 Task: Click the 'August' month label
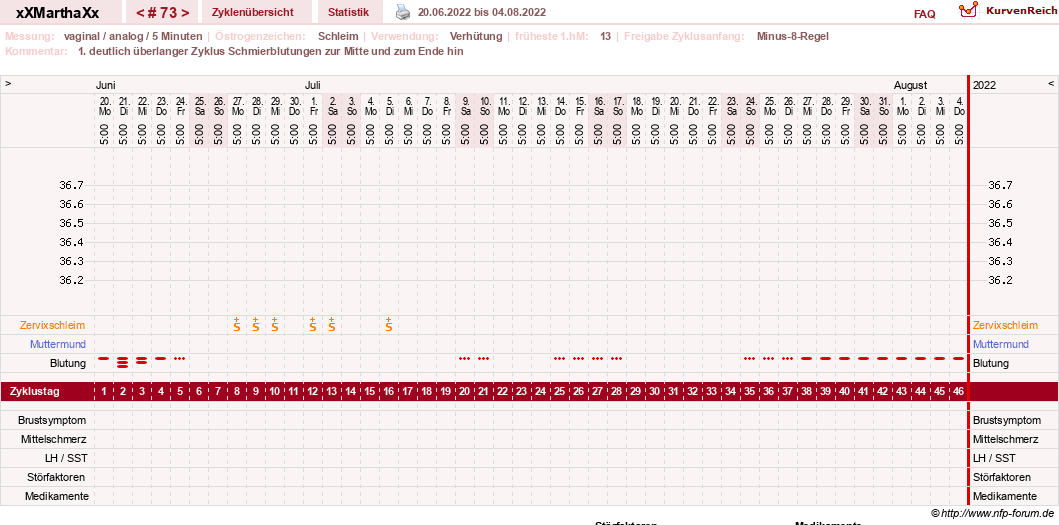pos(910,85)
